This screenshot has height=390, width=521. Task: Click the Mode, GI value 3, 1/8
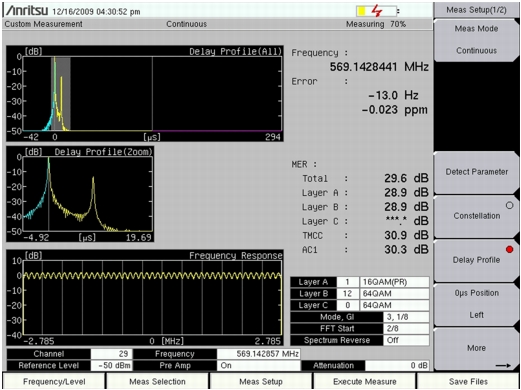click(406, 317)
